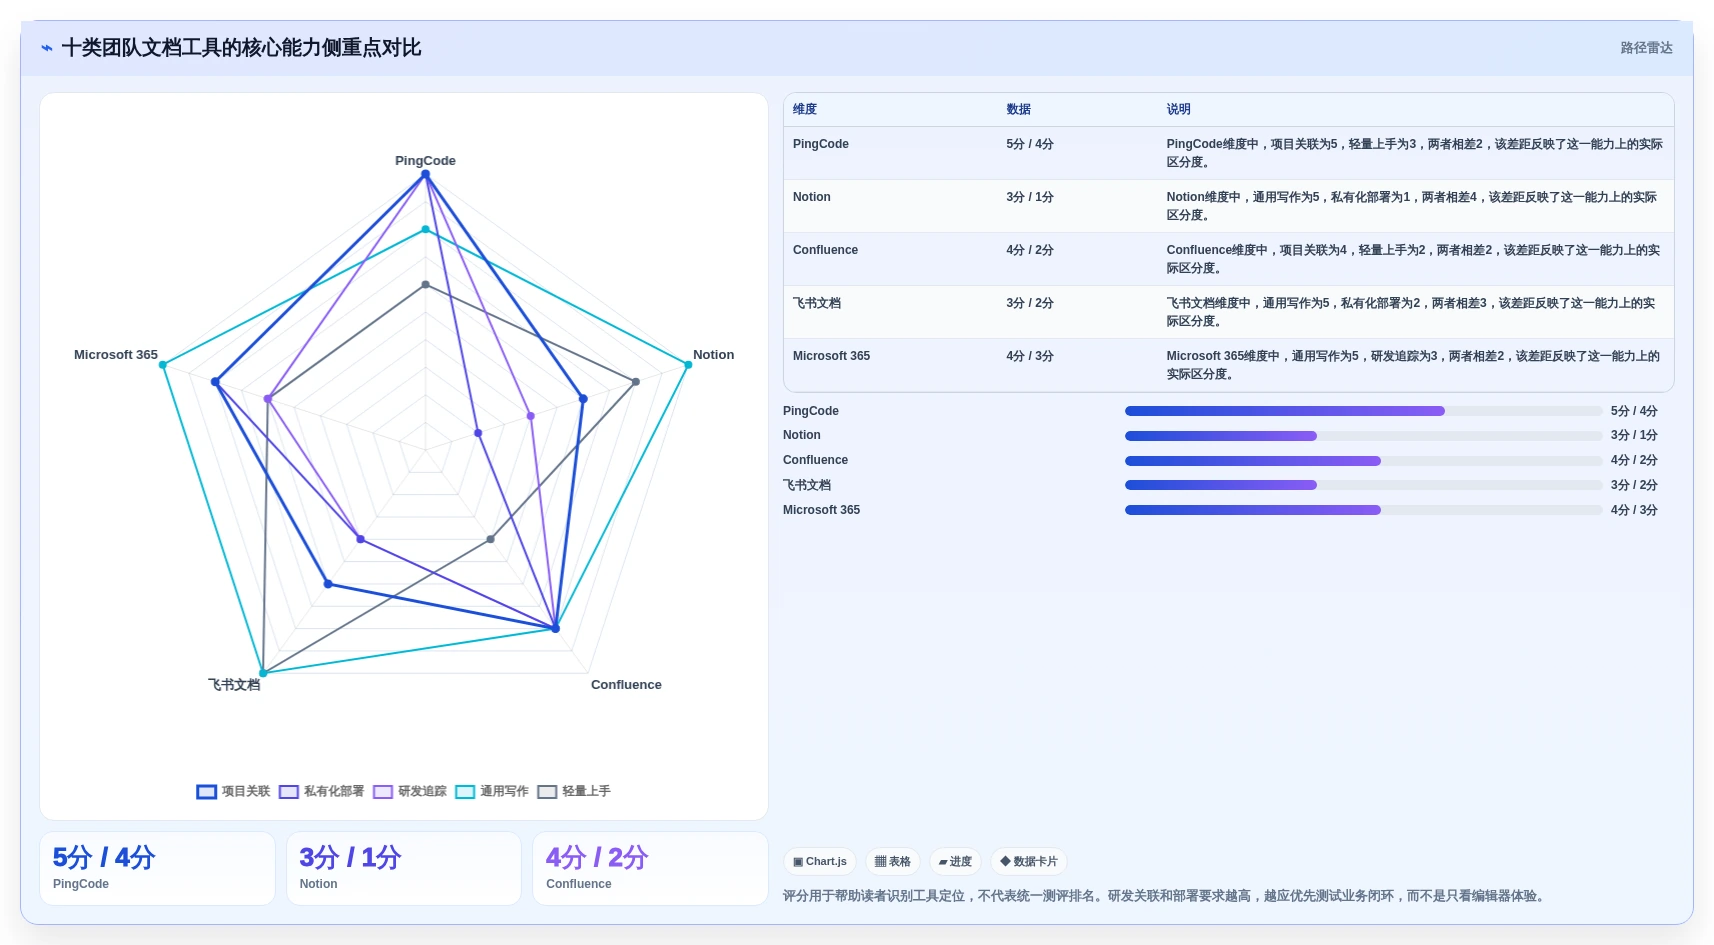
Task: Click the blue logo icon before the title
Action: pos(47,48)
